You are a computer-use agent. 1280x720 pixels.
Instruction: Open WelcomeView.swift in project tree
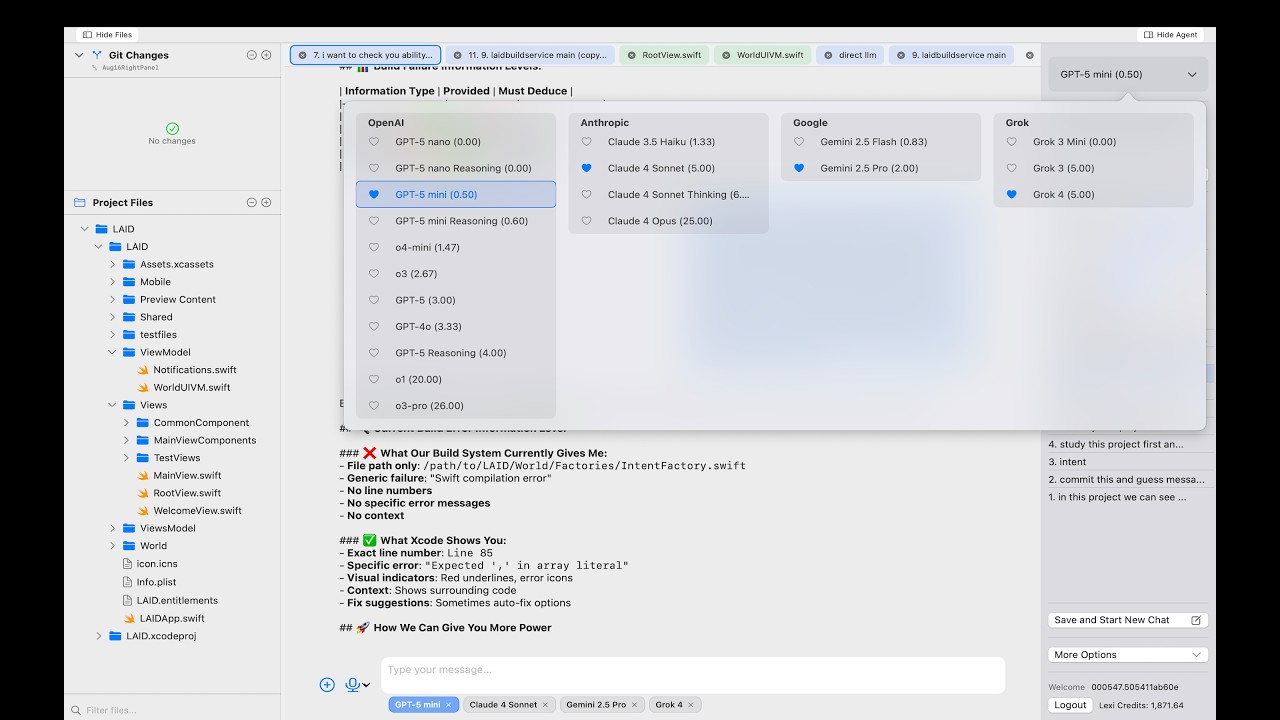click(x=197, y=511)
